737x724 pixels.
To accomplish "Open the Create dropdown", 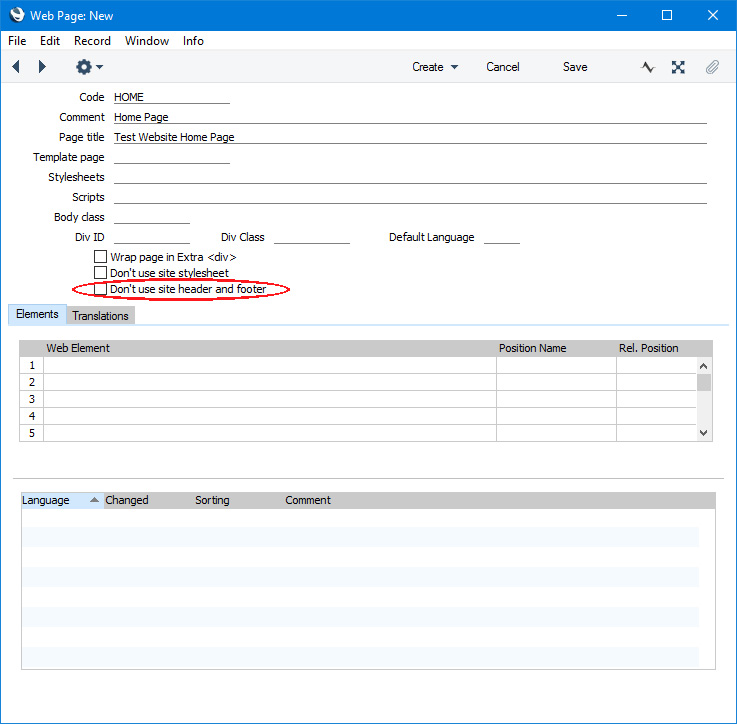I will [x=435, y=67].
